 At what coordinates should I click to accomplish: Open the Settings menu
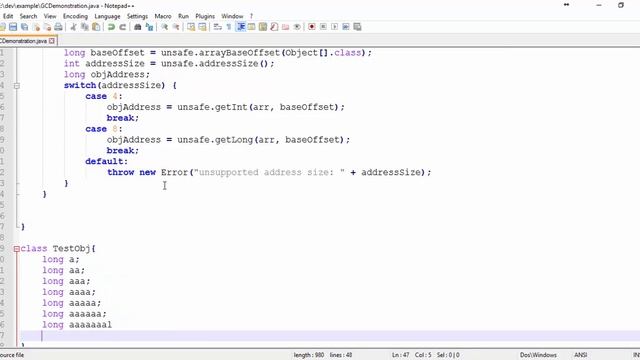pyautogui.click(x=137, y=16)
